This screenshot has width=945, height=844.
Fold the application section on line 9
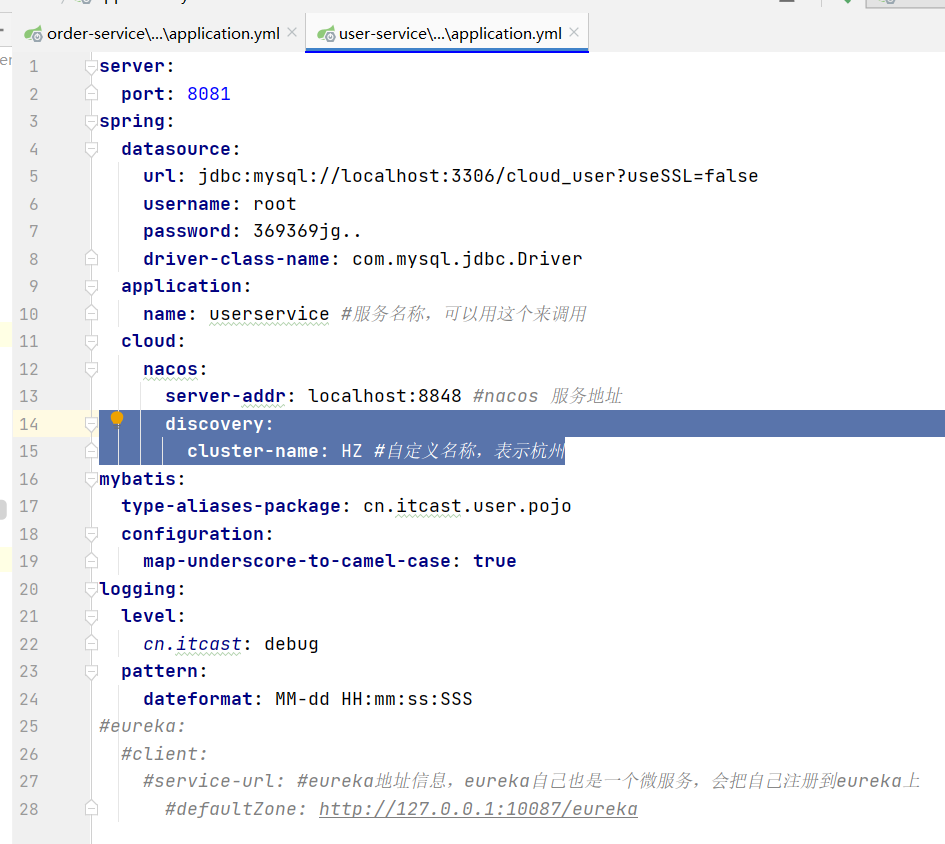(91, 286)
